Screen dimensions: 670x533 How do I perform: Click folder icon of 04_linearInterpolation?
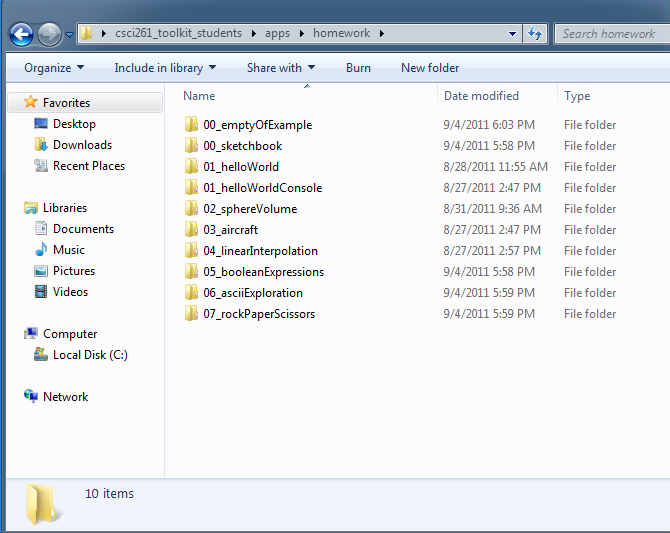point(191,250)
